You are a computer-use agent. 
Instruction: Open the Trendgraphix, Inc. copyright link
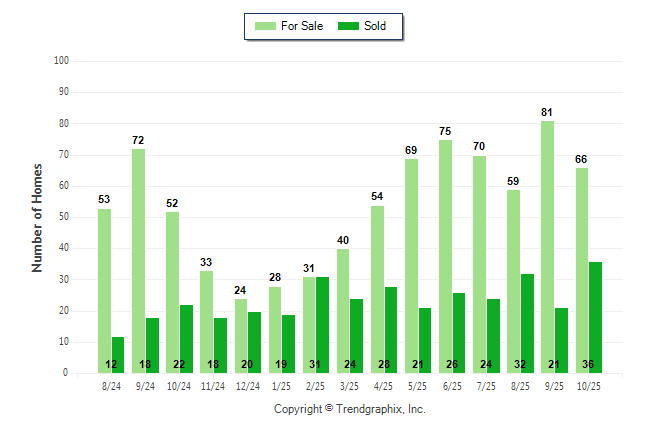pos(350,409)
